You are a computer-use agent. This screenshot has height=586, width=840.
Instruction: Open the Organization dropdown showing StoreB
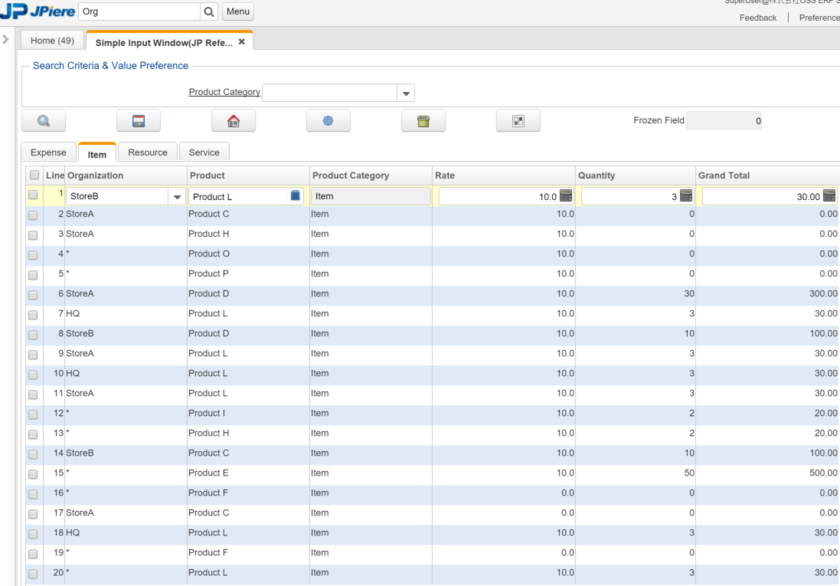click(x=177, y=197)
